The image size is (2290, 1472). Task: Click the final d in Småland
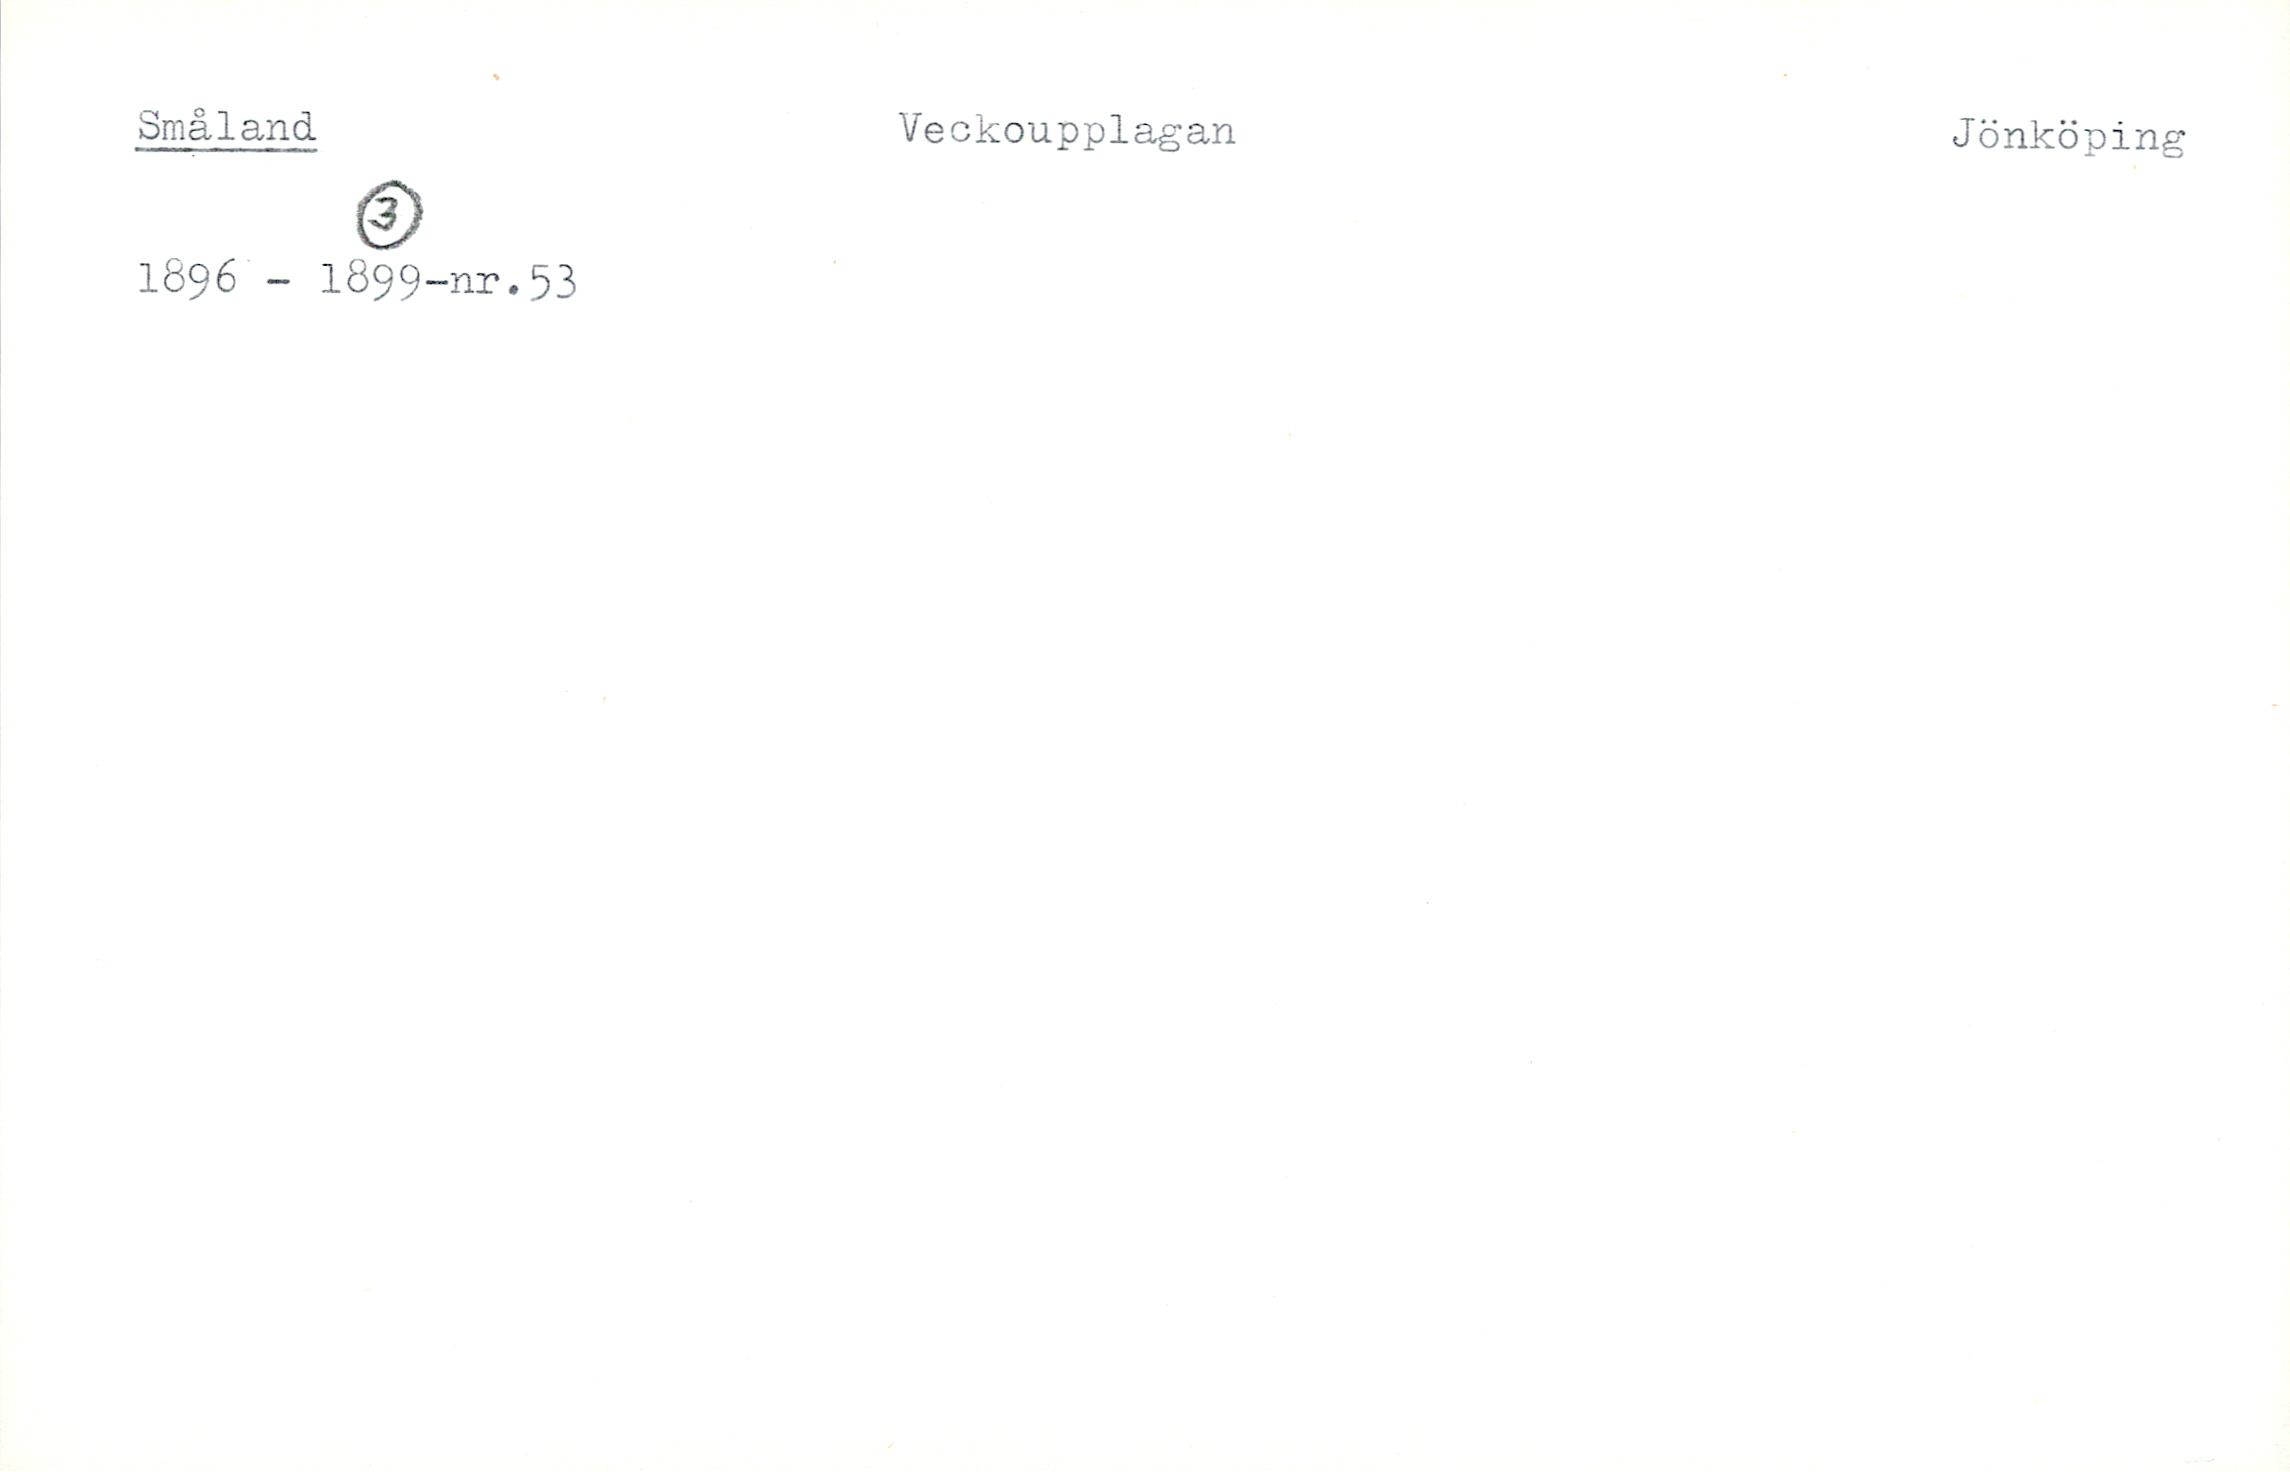tap(303, 127)
